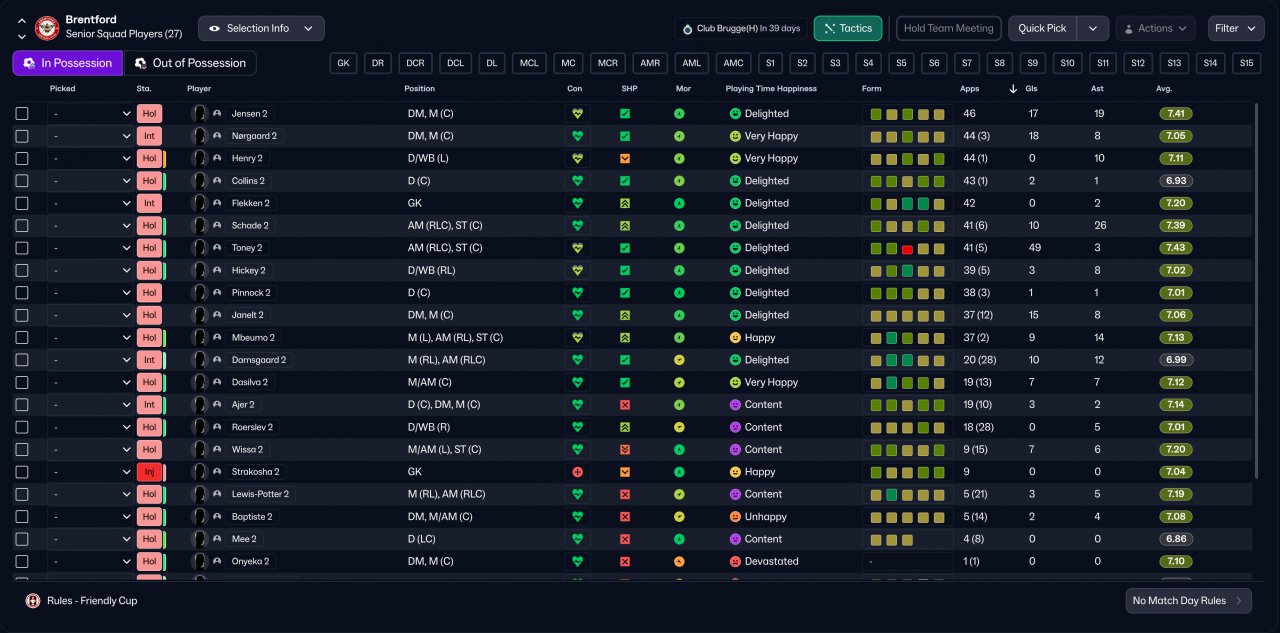1280x633 pixels.
Task: Click Baptiste's unhappy face icon
Action: coord(735,517)
